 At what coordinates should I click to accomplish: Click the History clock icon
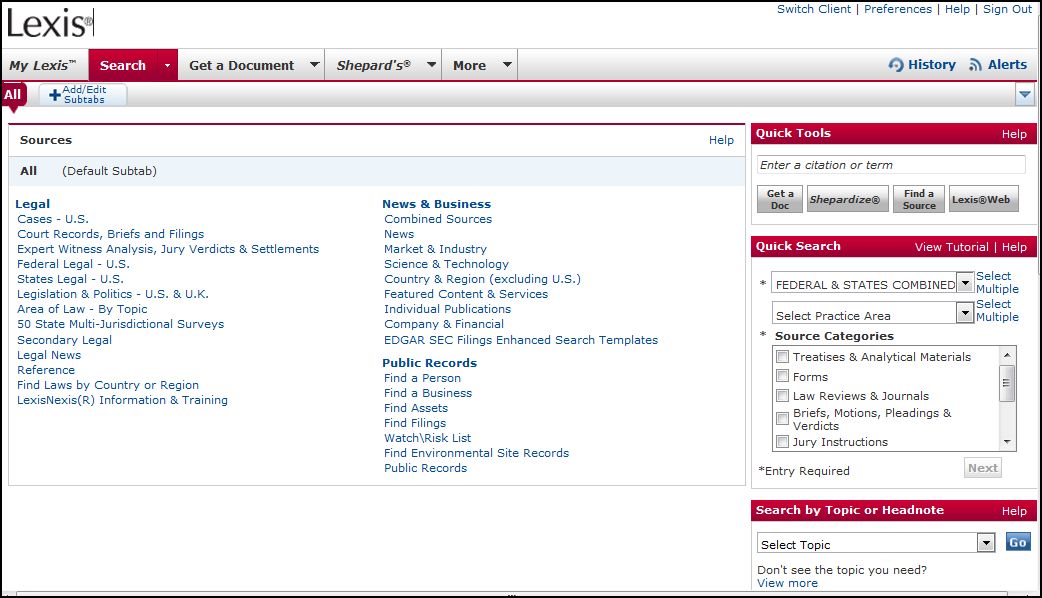point(896,65)
